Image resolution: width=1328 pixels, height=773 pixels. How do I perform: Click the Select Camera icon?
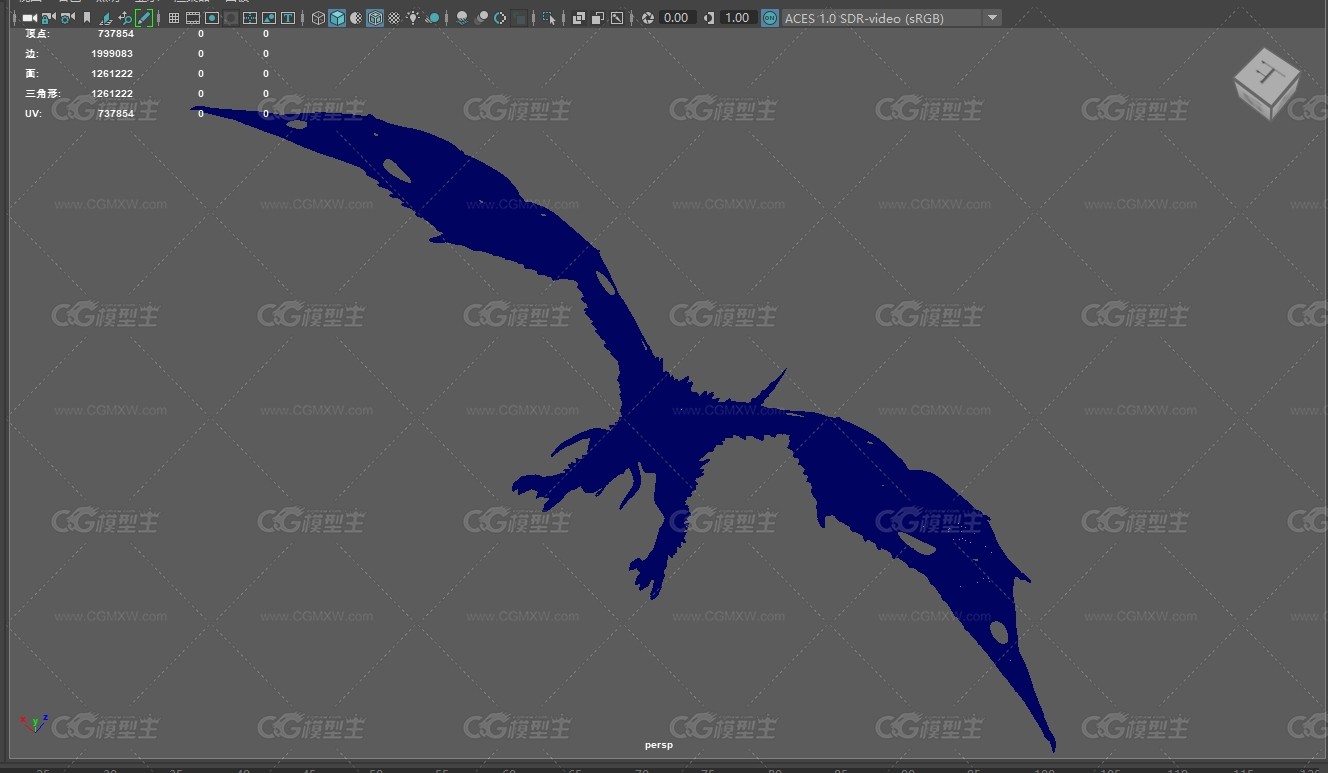coord(29,18)
